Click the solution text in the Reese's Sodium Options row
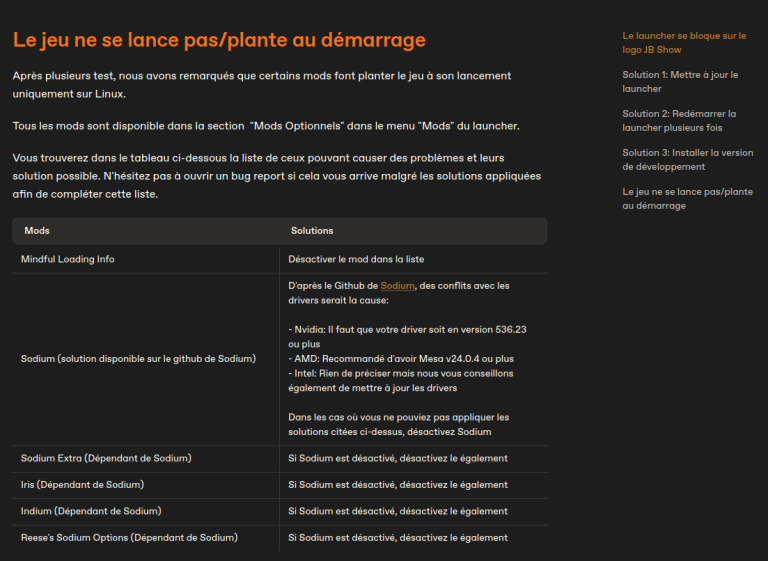768x561 pixels. [x=398, y=538]
